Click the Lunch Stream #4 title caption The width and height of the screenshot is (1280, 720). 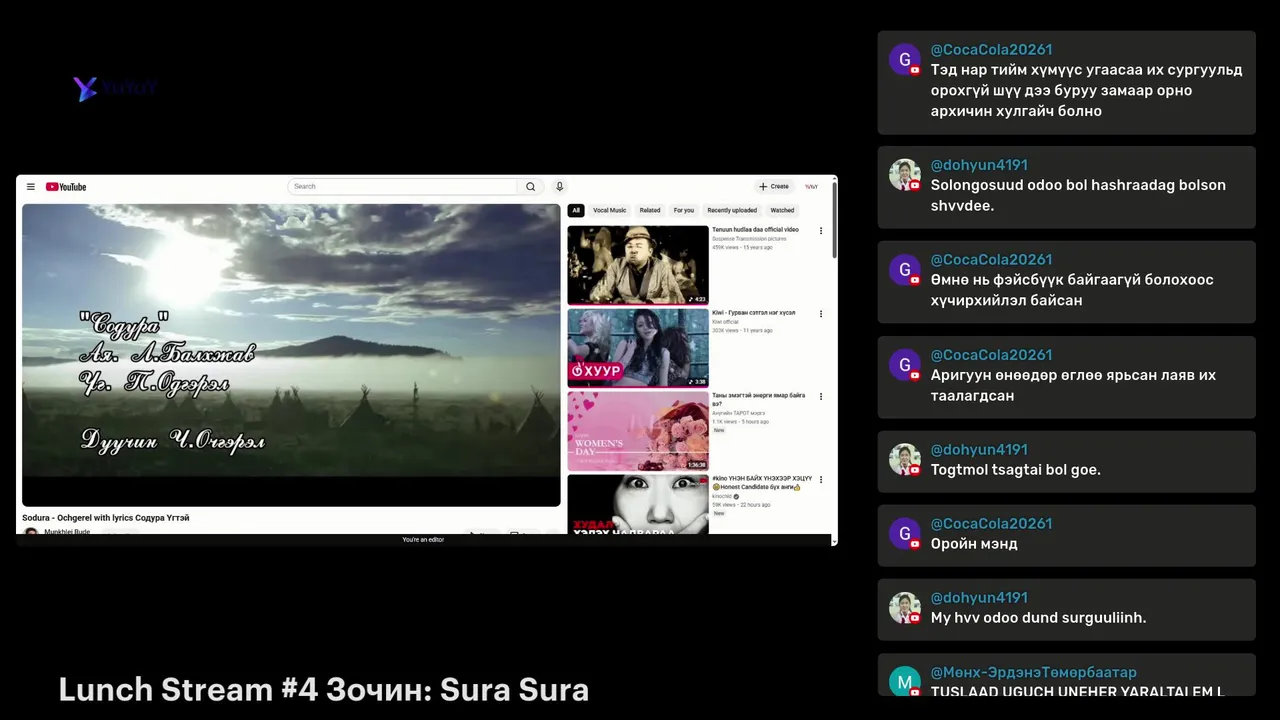tap(324, 690)
